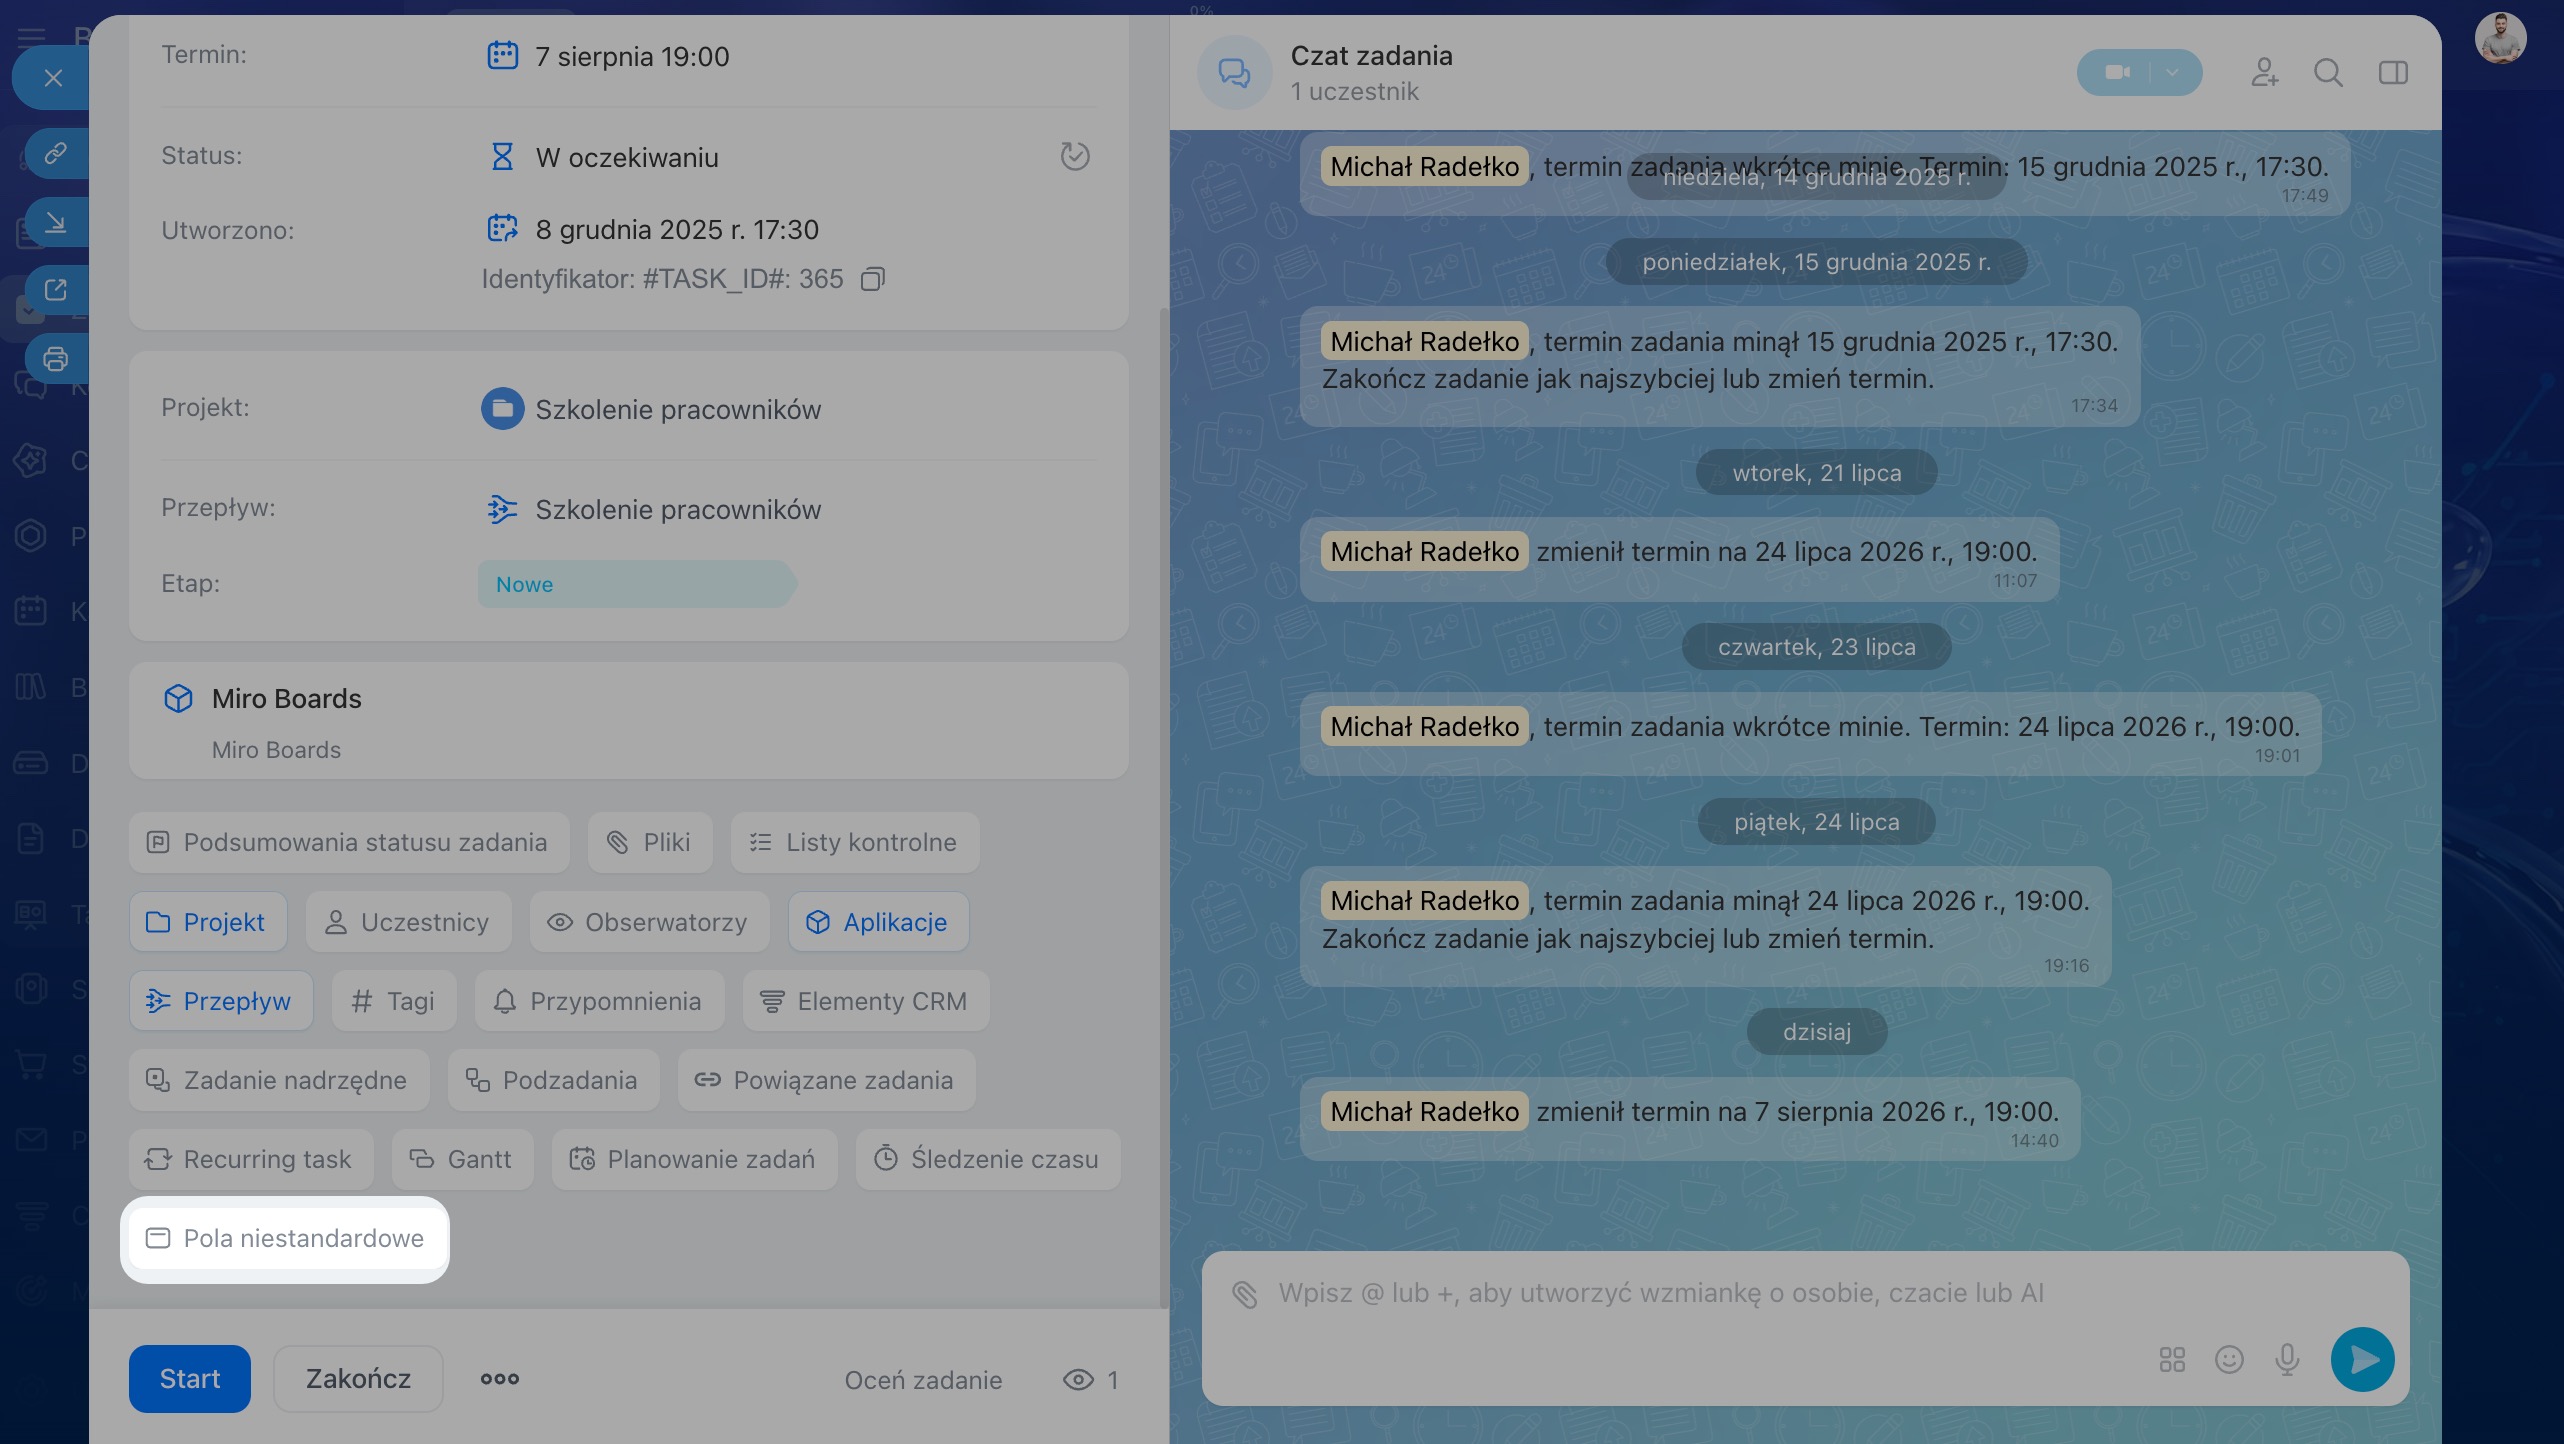Click the Czat zadania header title

(1372, 56)
